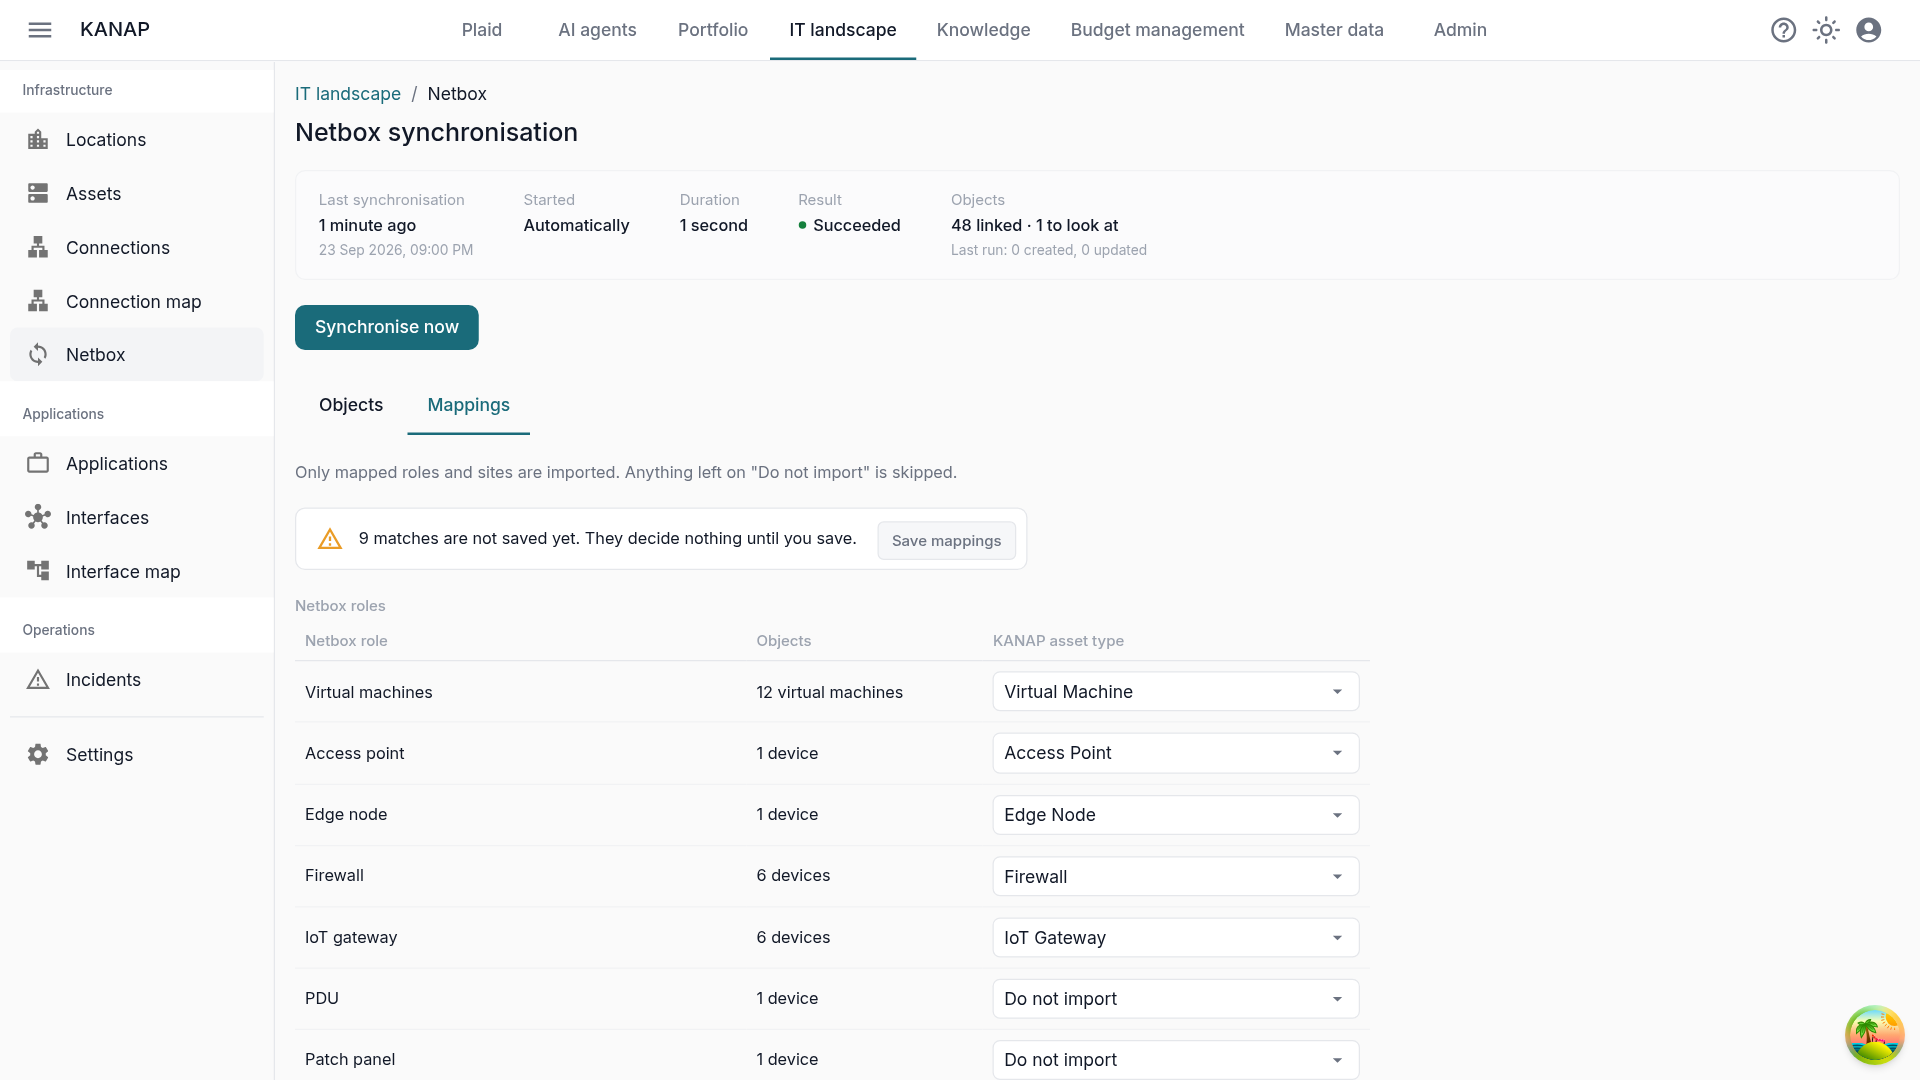Click the Netbox sync icon
This screenshot has height=1080, width=1920.
click(x=38, y=355)
